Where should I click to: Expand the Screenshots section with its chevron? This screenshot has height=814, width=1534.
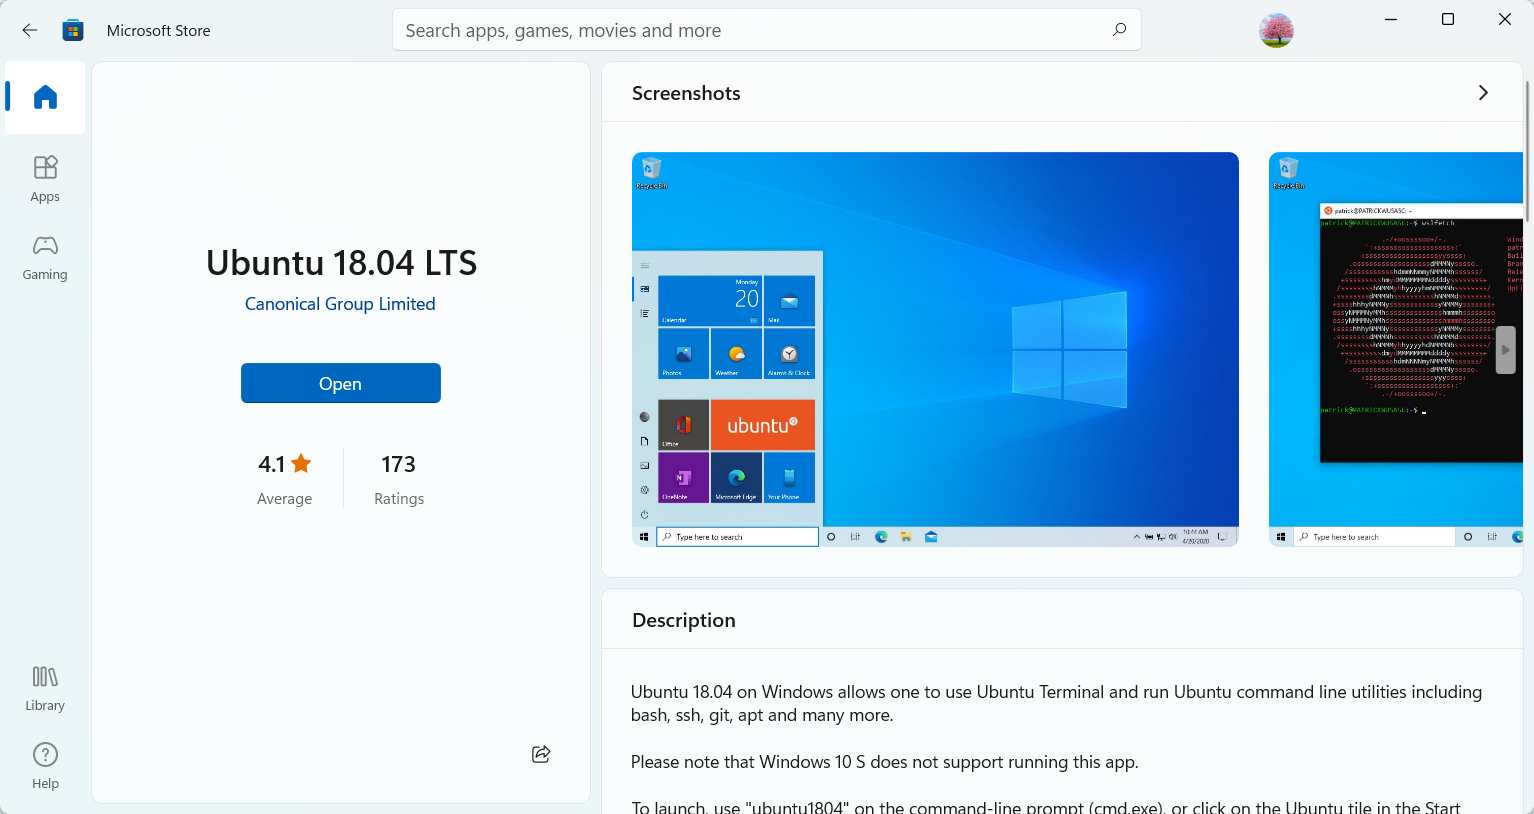pos(1483,92)
